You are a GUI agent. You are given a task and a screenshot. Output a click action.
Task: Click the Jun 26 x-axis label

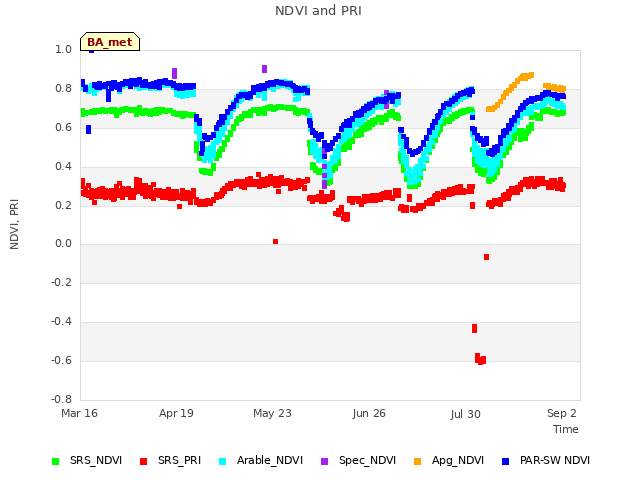coord(369,413)
